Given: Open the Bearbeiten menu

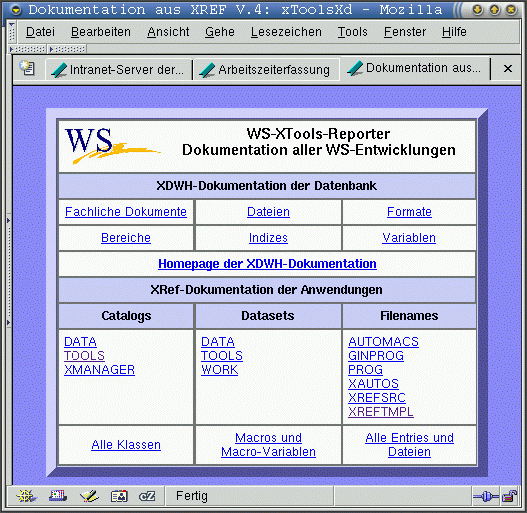Looking at the screenshot, I should (x=101, y=32).
